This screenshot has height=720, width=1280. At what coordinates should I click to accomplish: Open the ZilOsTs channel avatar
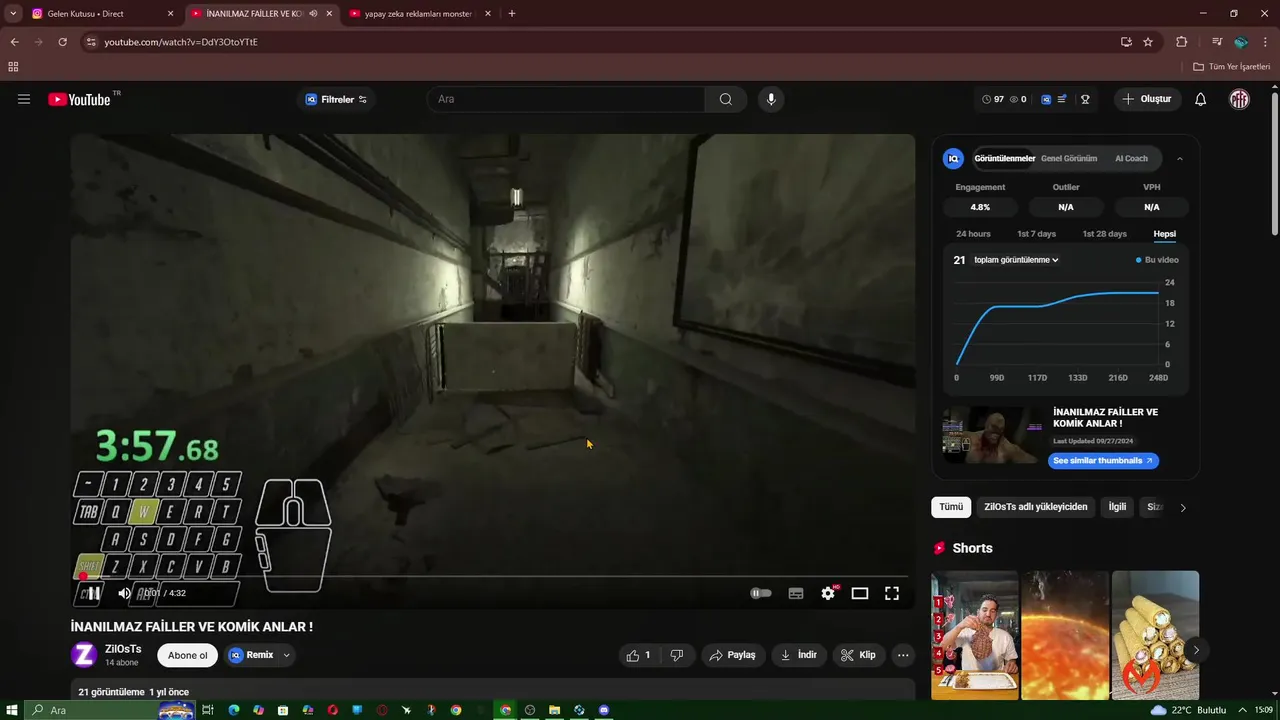coord(84,655)
